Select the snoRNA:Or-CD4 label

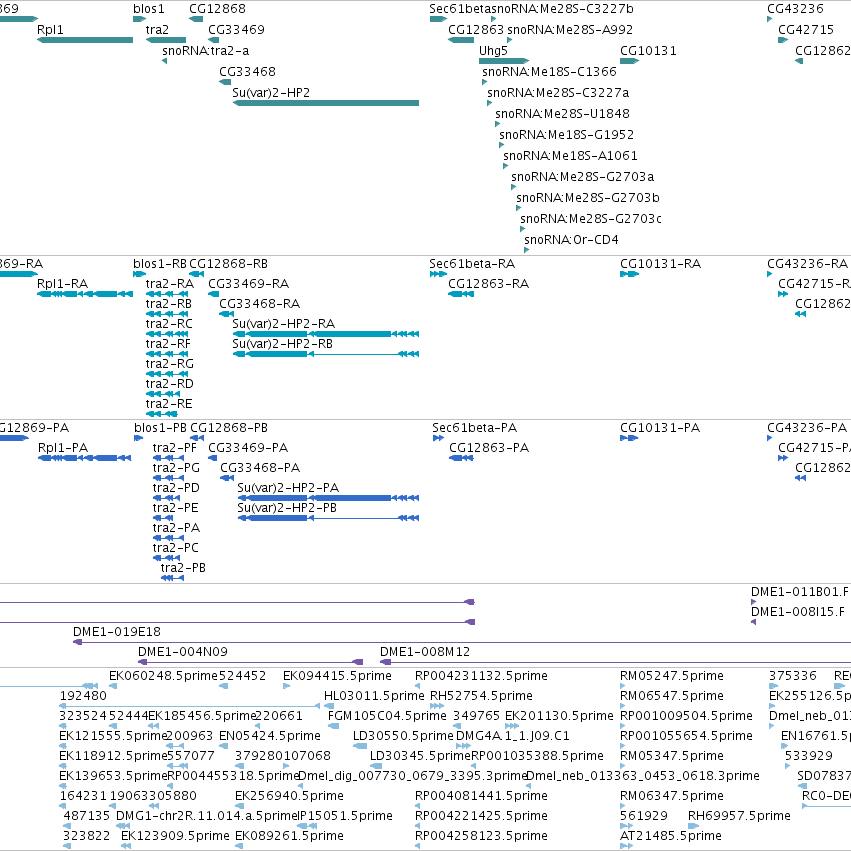click(571, 240)
